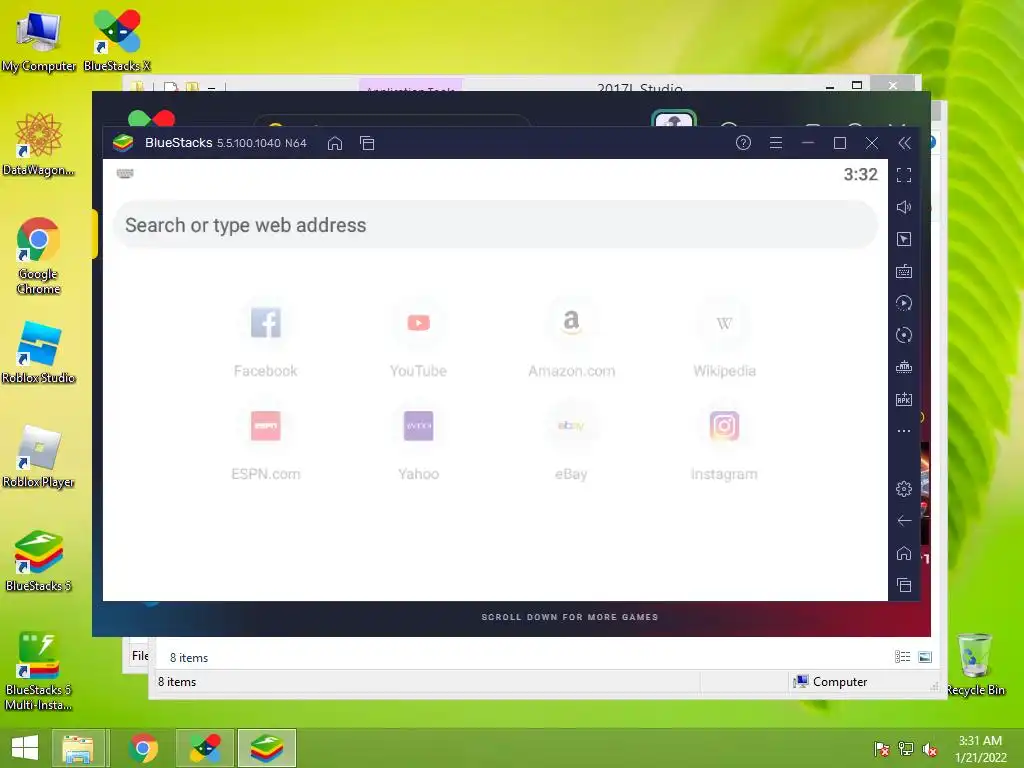Click the Android home button in sidebar
This screenshot has width=1024, height=768.
click(x=904, y=553)
